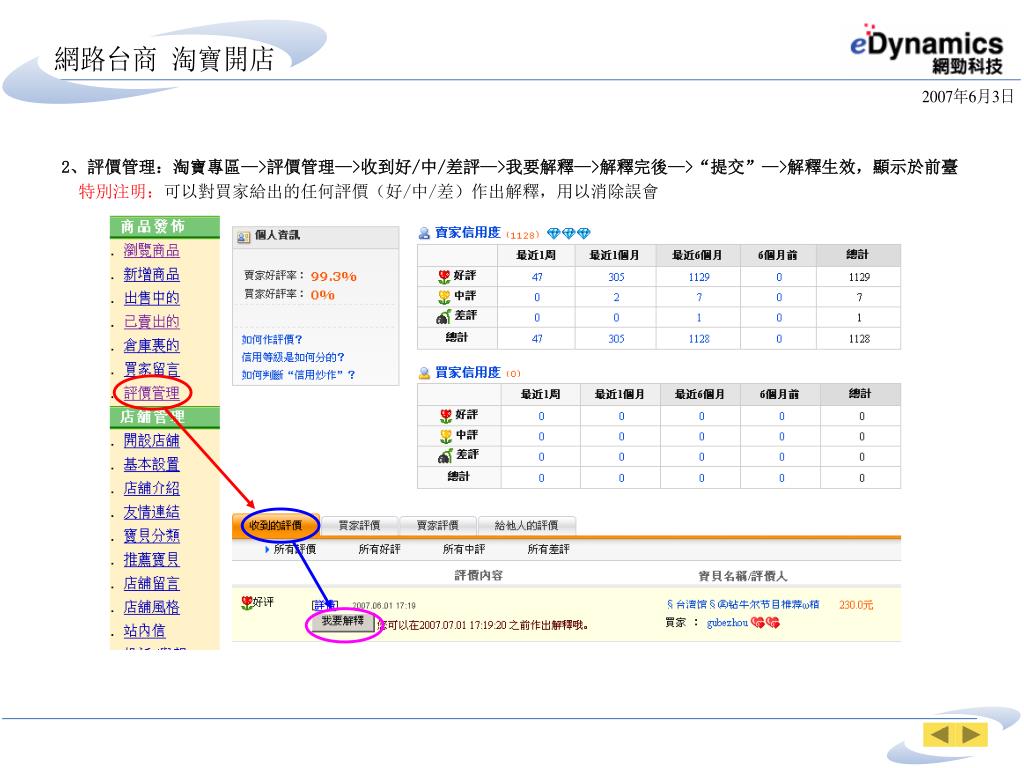Click the 99.3% seller rating value

point(334,276)
